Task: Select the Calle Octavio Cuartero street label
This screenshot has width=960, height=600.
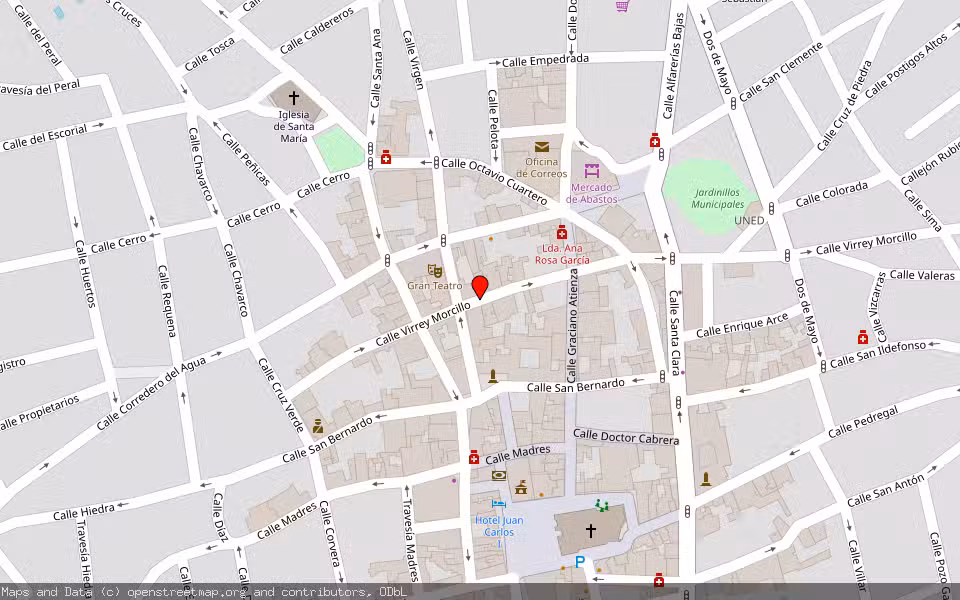Action: (494, 181)
